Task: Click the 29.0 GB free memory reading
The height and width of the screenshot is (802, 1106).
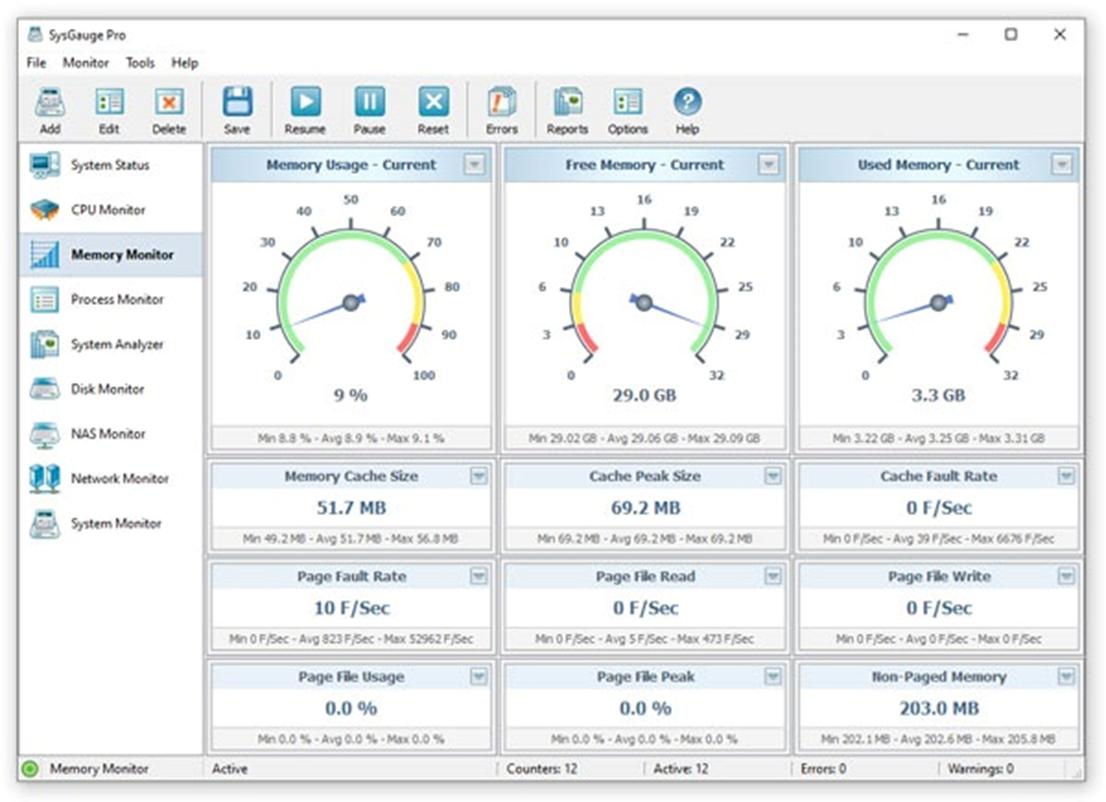Action: point(644,395)
